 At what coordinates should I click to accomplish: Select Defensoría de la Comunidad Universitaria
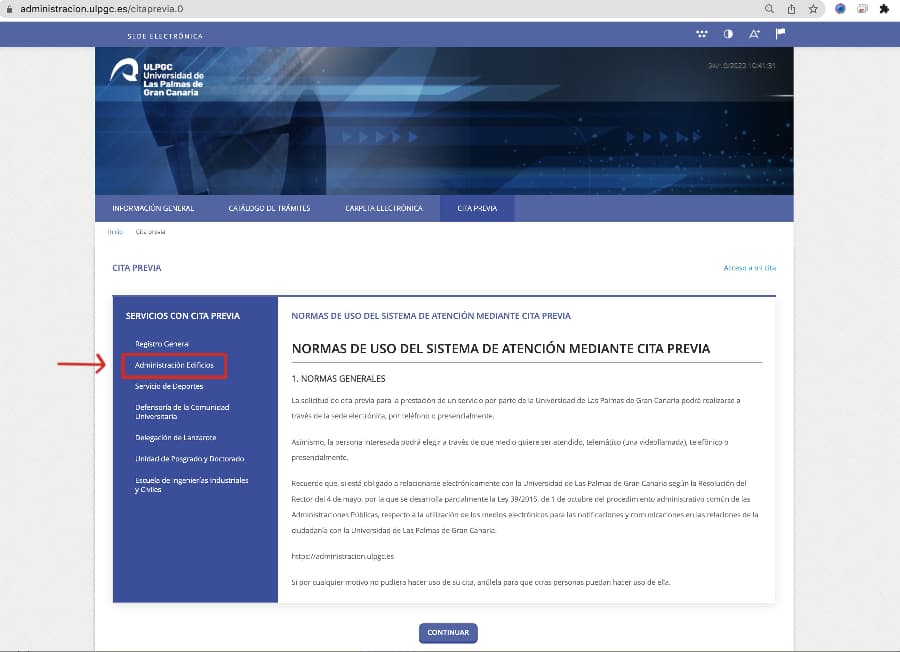[x=182, y=412]
